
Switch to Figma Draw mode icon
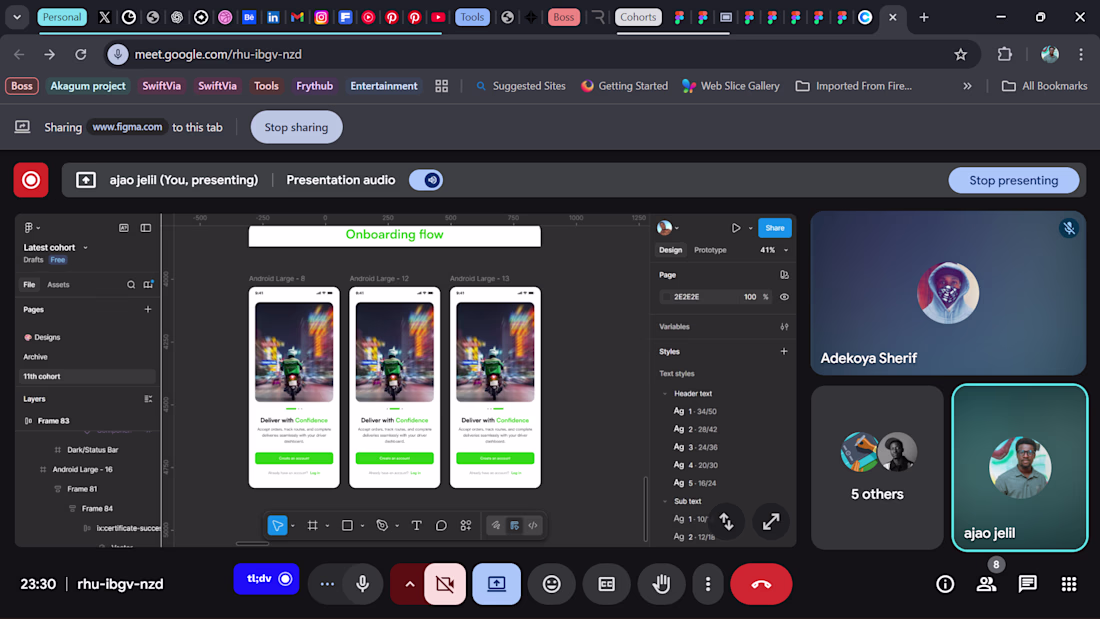496,525
